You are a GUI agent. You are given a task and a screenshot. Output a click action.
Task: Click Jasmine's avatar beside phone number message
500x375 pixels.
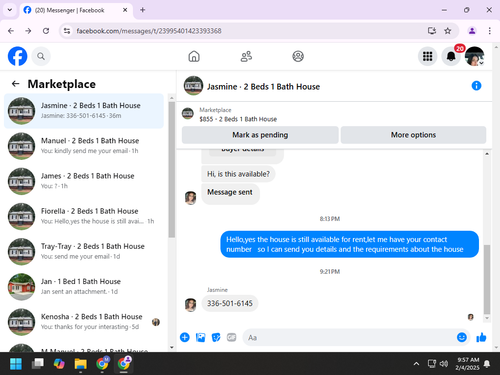pyautogui.click(x=191, y=305)
